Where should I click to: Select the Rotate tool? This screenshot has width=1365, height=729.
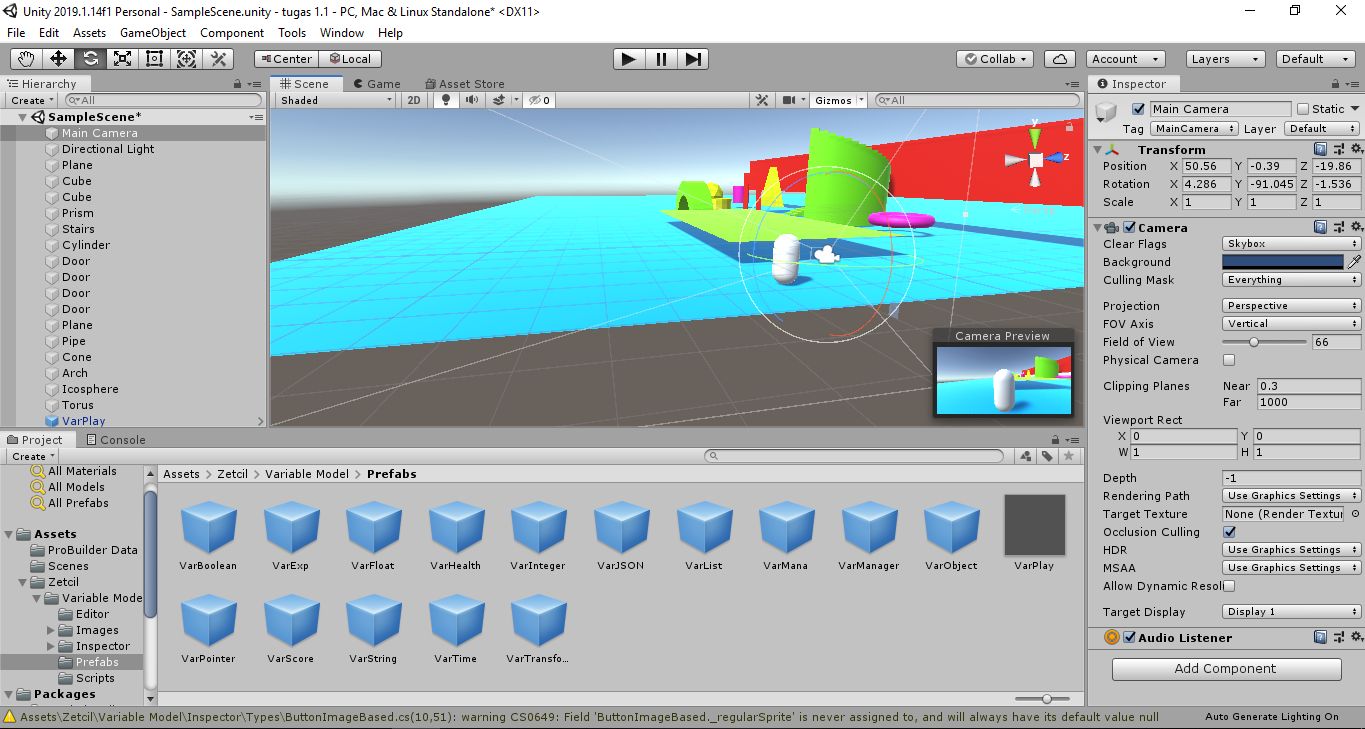(90, 58)
